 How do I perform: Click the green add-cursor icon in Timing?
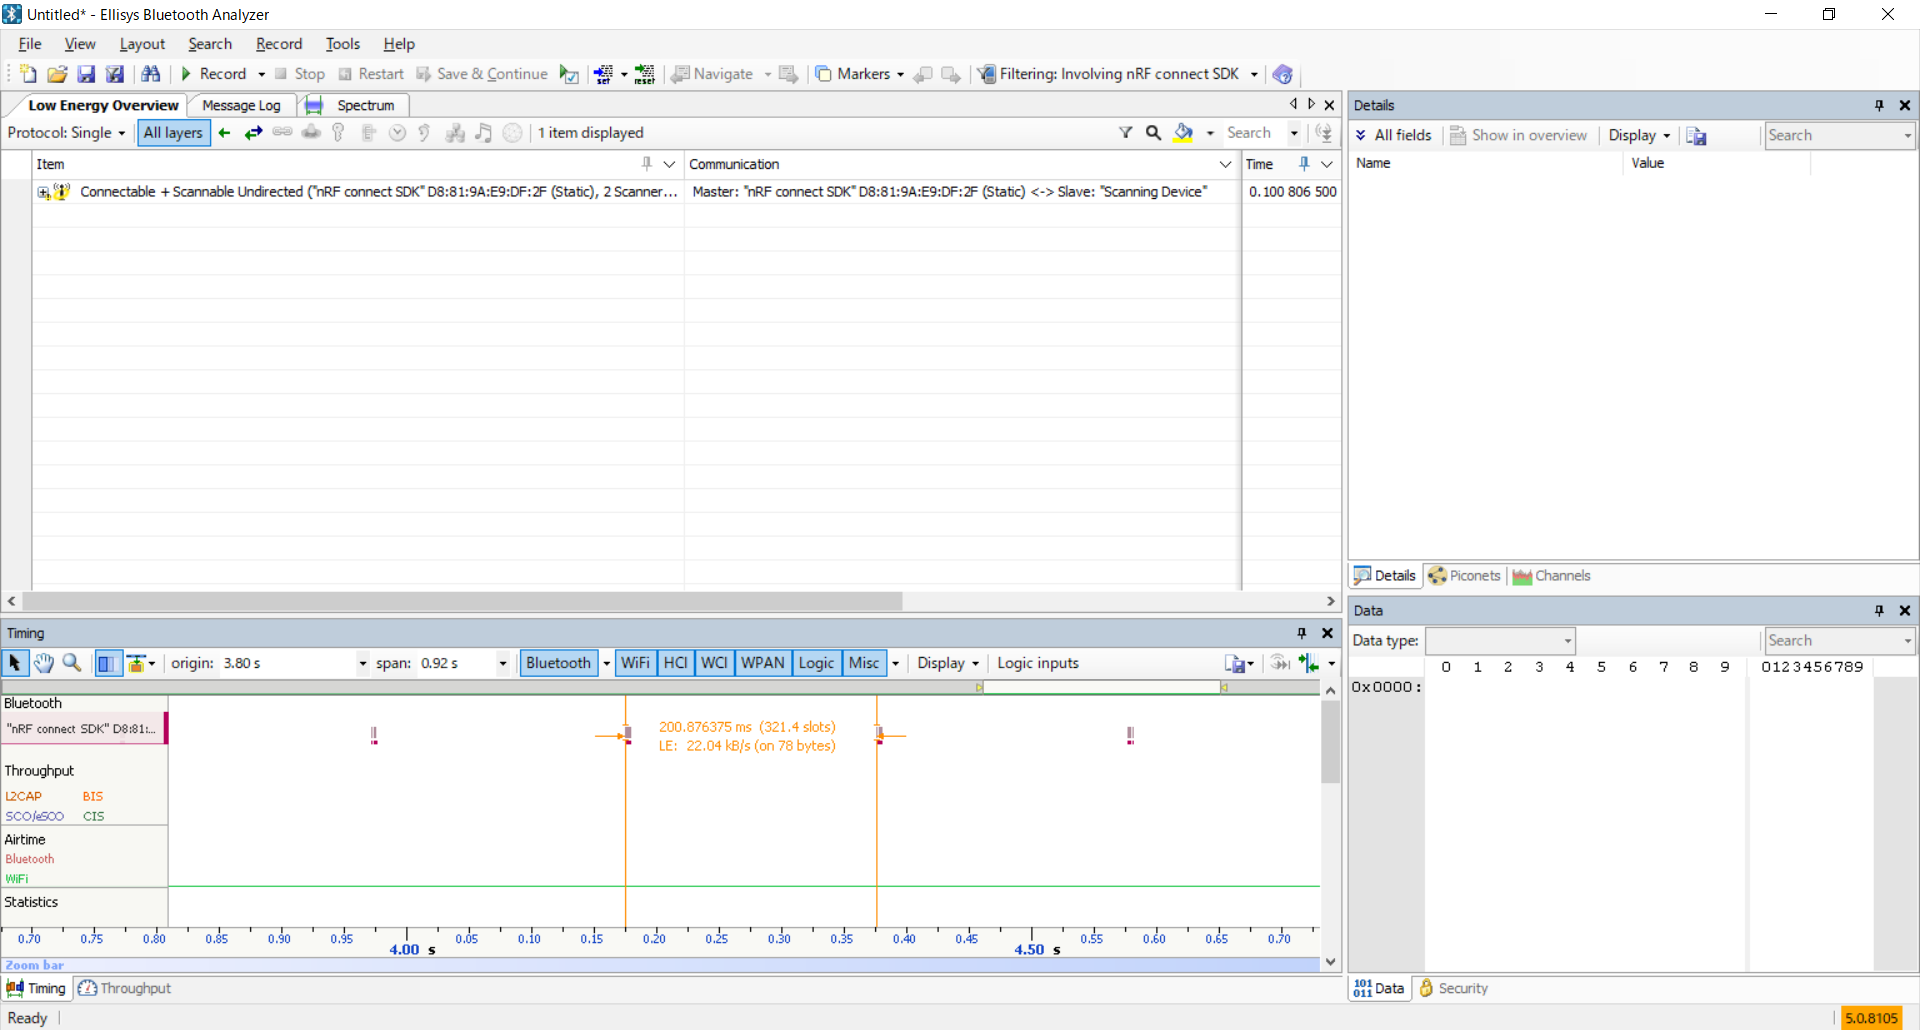tap(1308, 663)
